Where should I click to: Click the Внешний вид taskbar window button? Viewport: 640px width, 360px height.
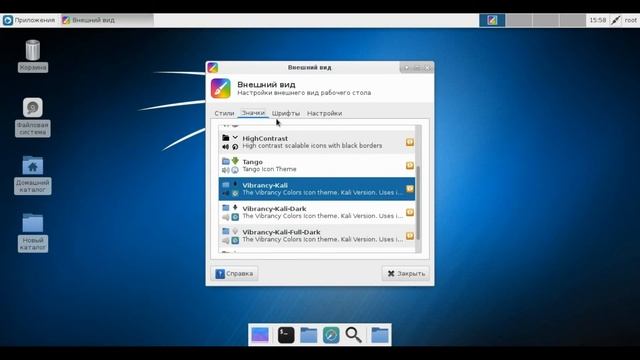107,20
